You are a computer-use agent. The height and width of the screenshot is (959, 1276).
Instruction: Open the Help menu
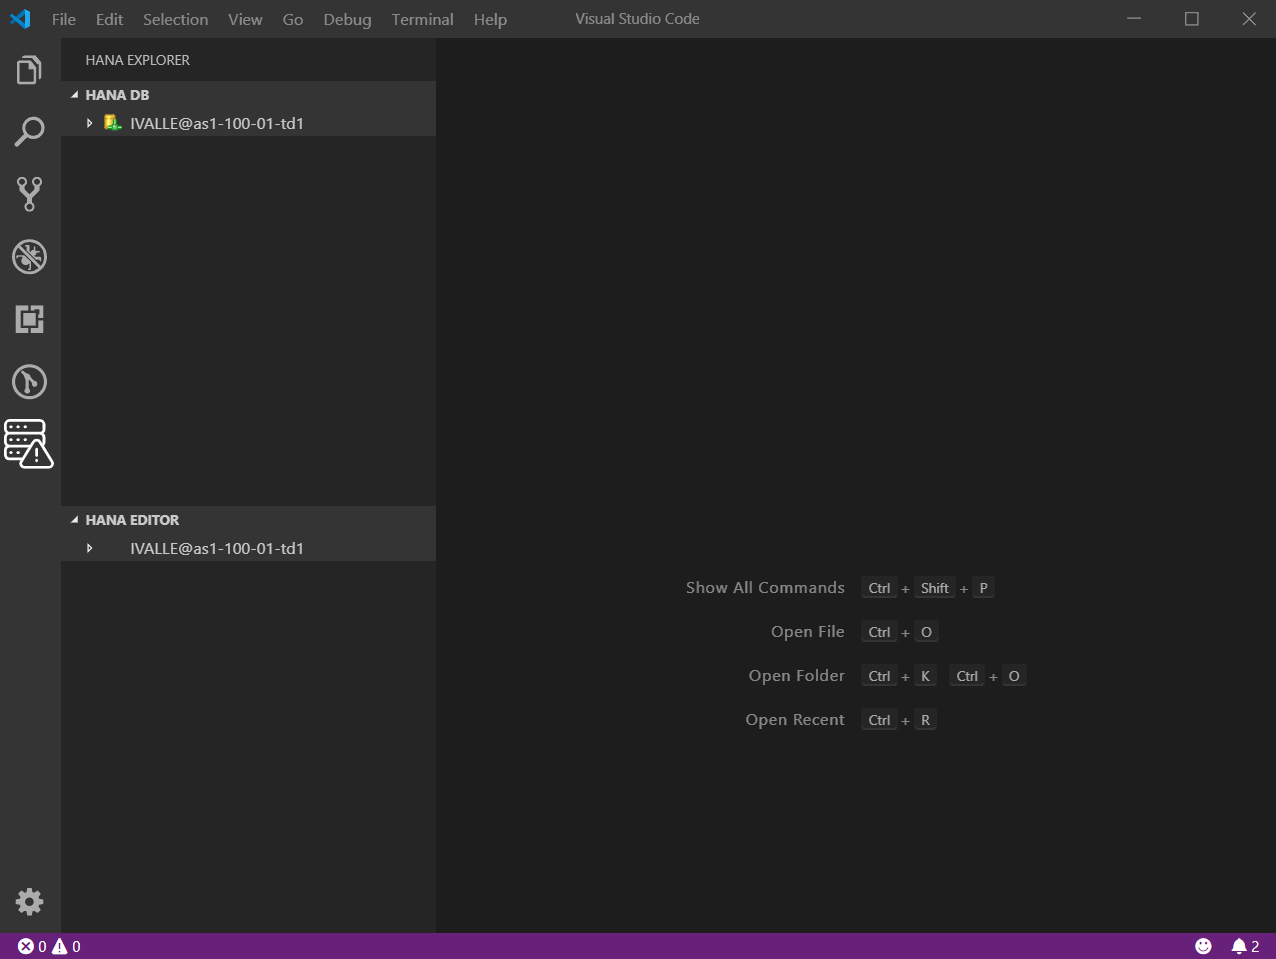tap(490, 19)
